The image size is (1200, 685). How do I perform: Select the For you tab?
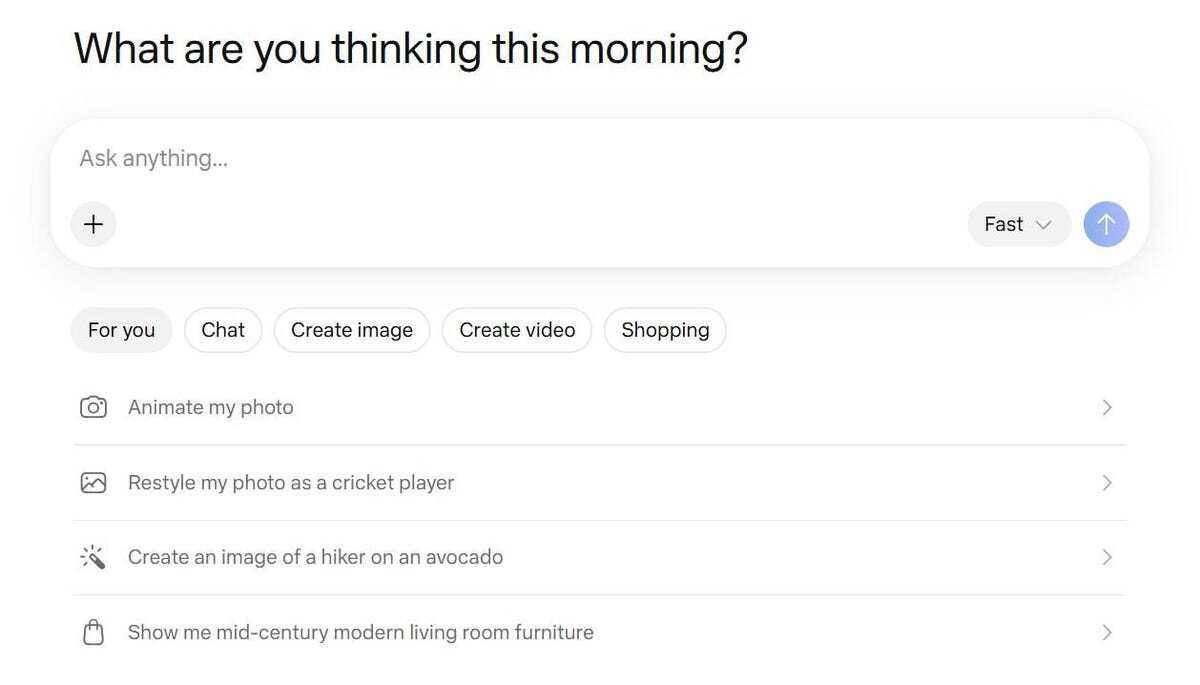click(121, 329)
